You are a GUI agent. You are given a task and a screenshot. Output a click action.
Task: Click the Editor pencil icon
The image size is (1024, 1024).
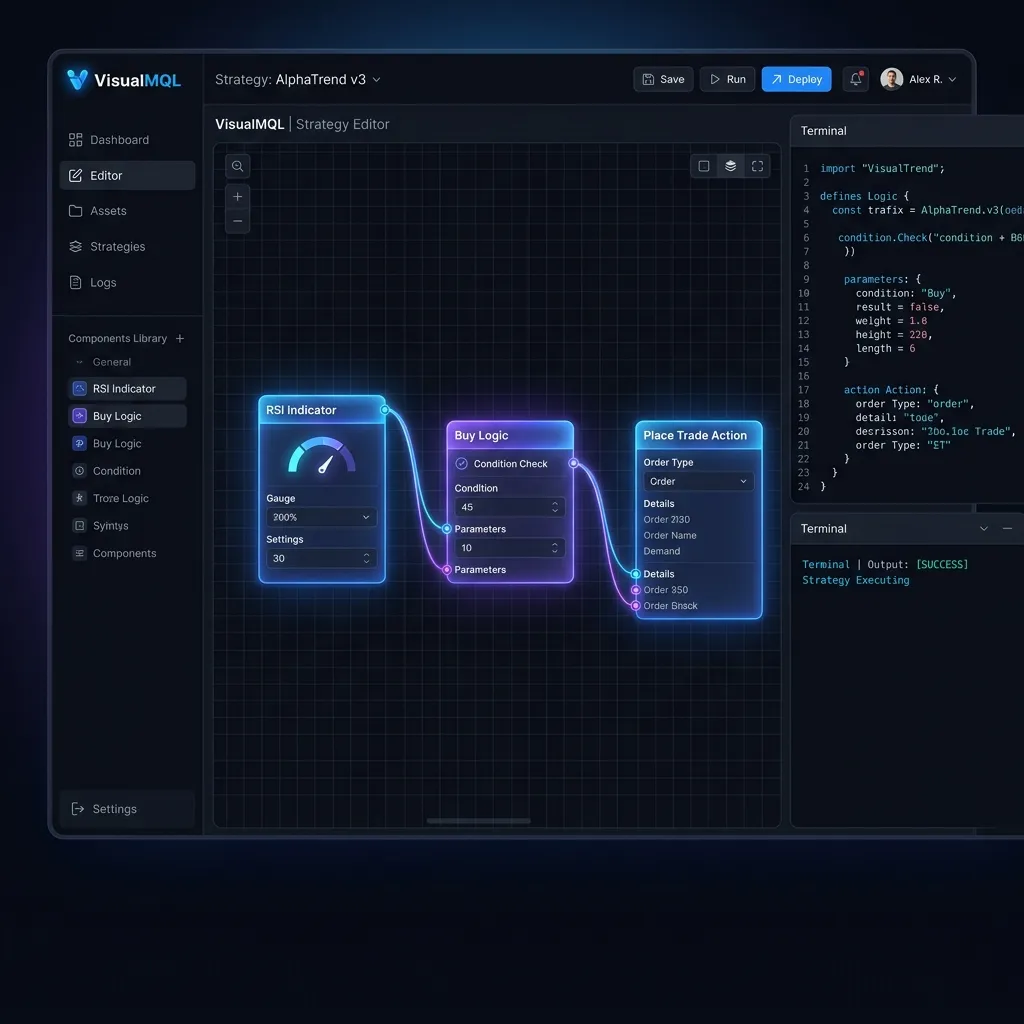coord(76,175)
